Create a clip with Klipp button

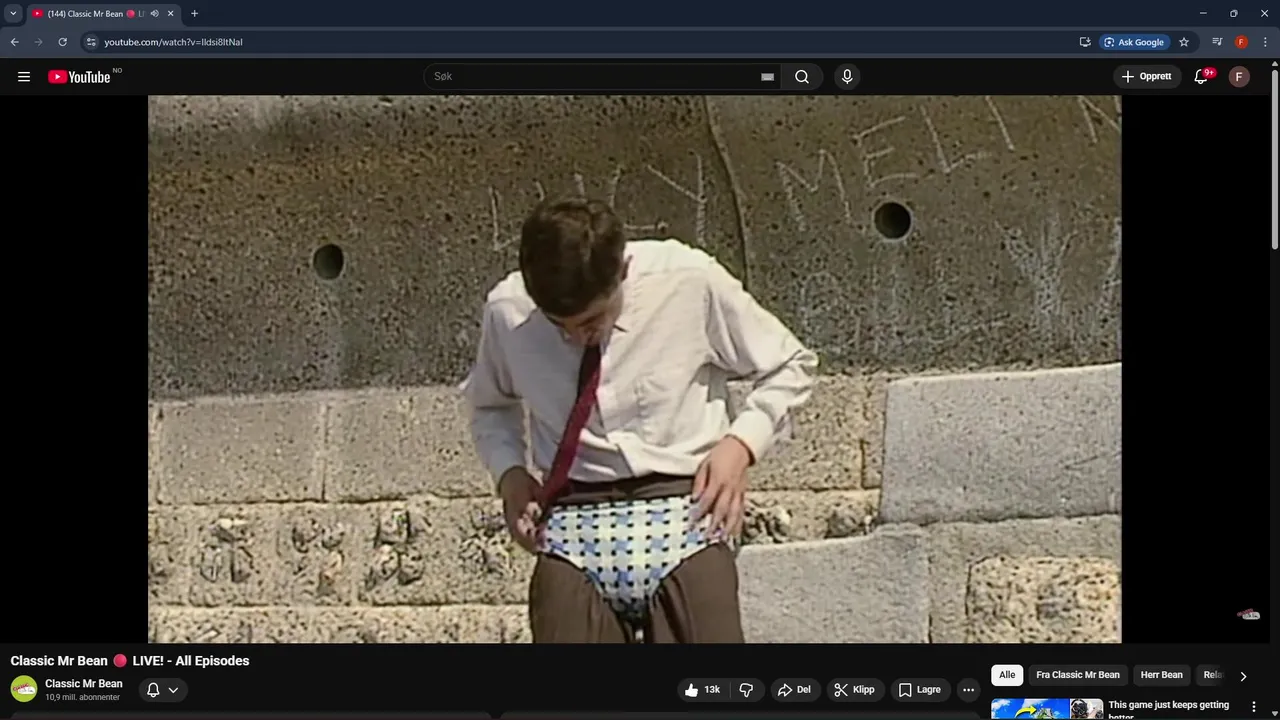coord(855,690)
